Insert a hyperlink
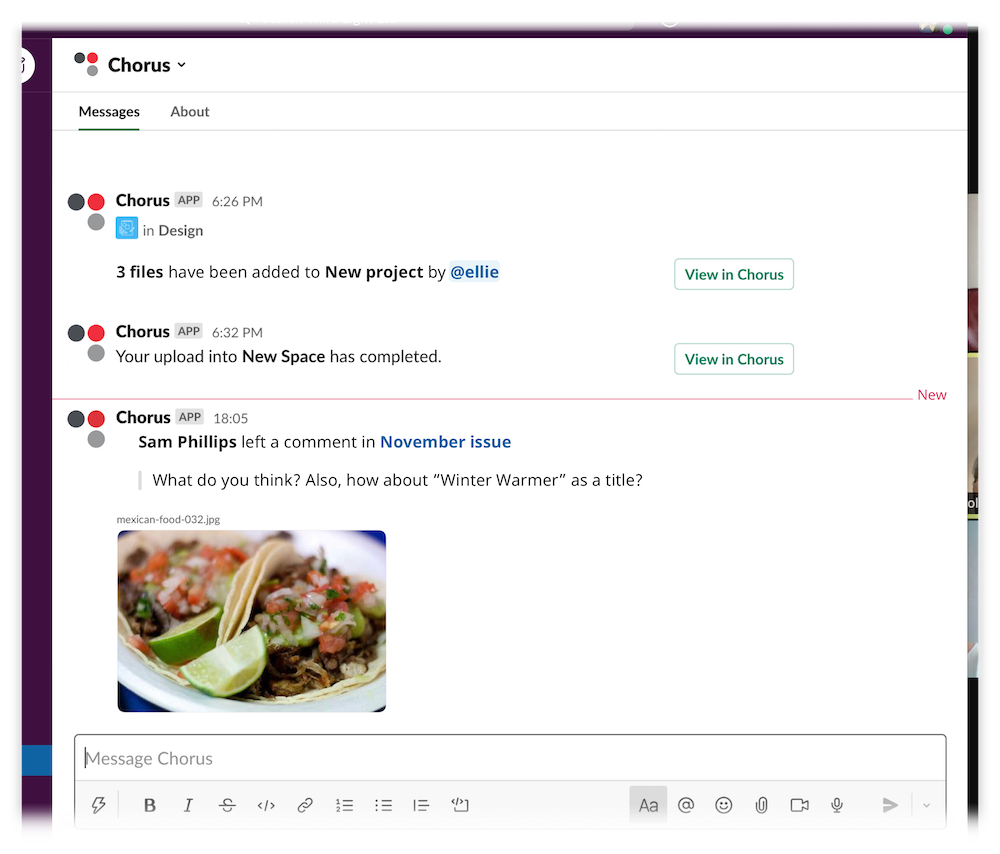This screenshot has height=854, width=1000. 305,806
